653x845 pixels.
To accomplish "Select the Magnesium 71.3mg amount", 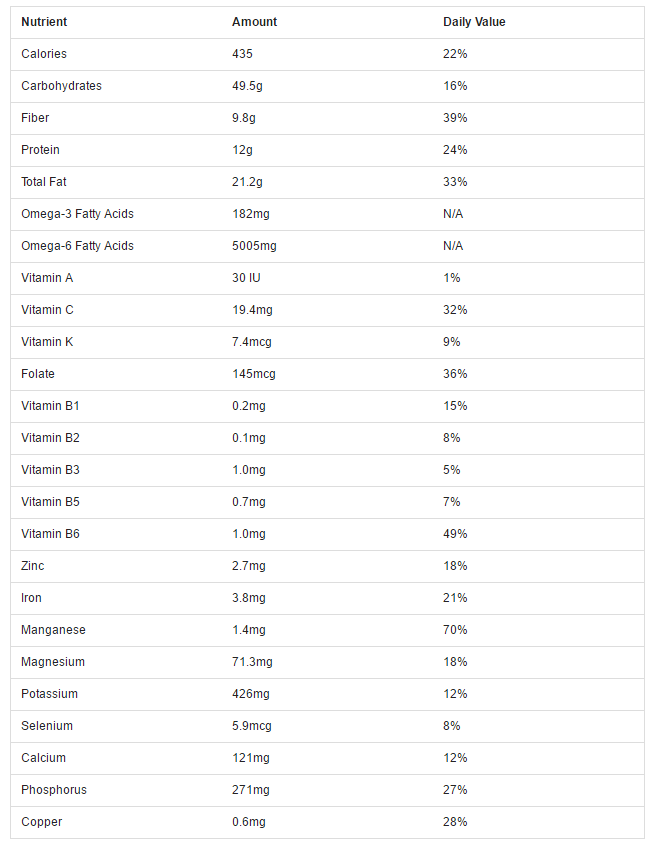I will 252,662.
